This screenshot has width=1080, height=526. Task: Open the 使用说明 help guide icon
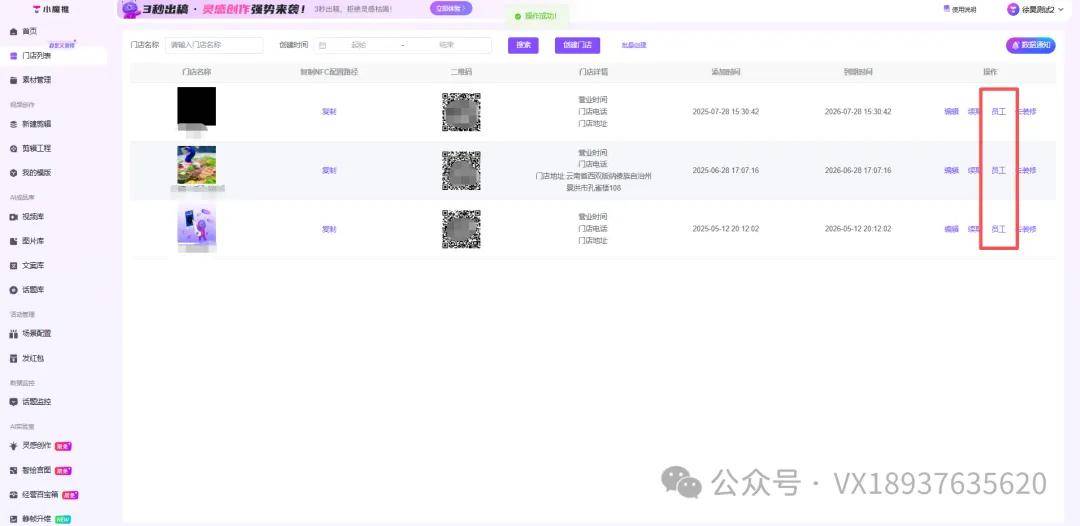point(947,9)
